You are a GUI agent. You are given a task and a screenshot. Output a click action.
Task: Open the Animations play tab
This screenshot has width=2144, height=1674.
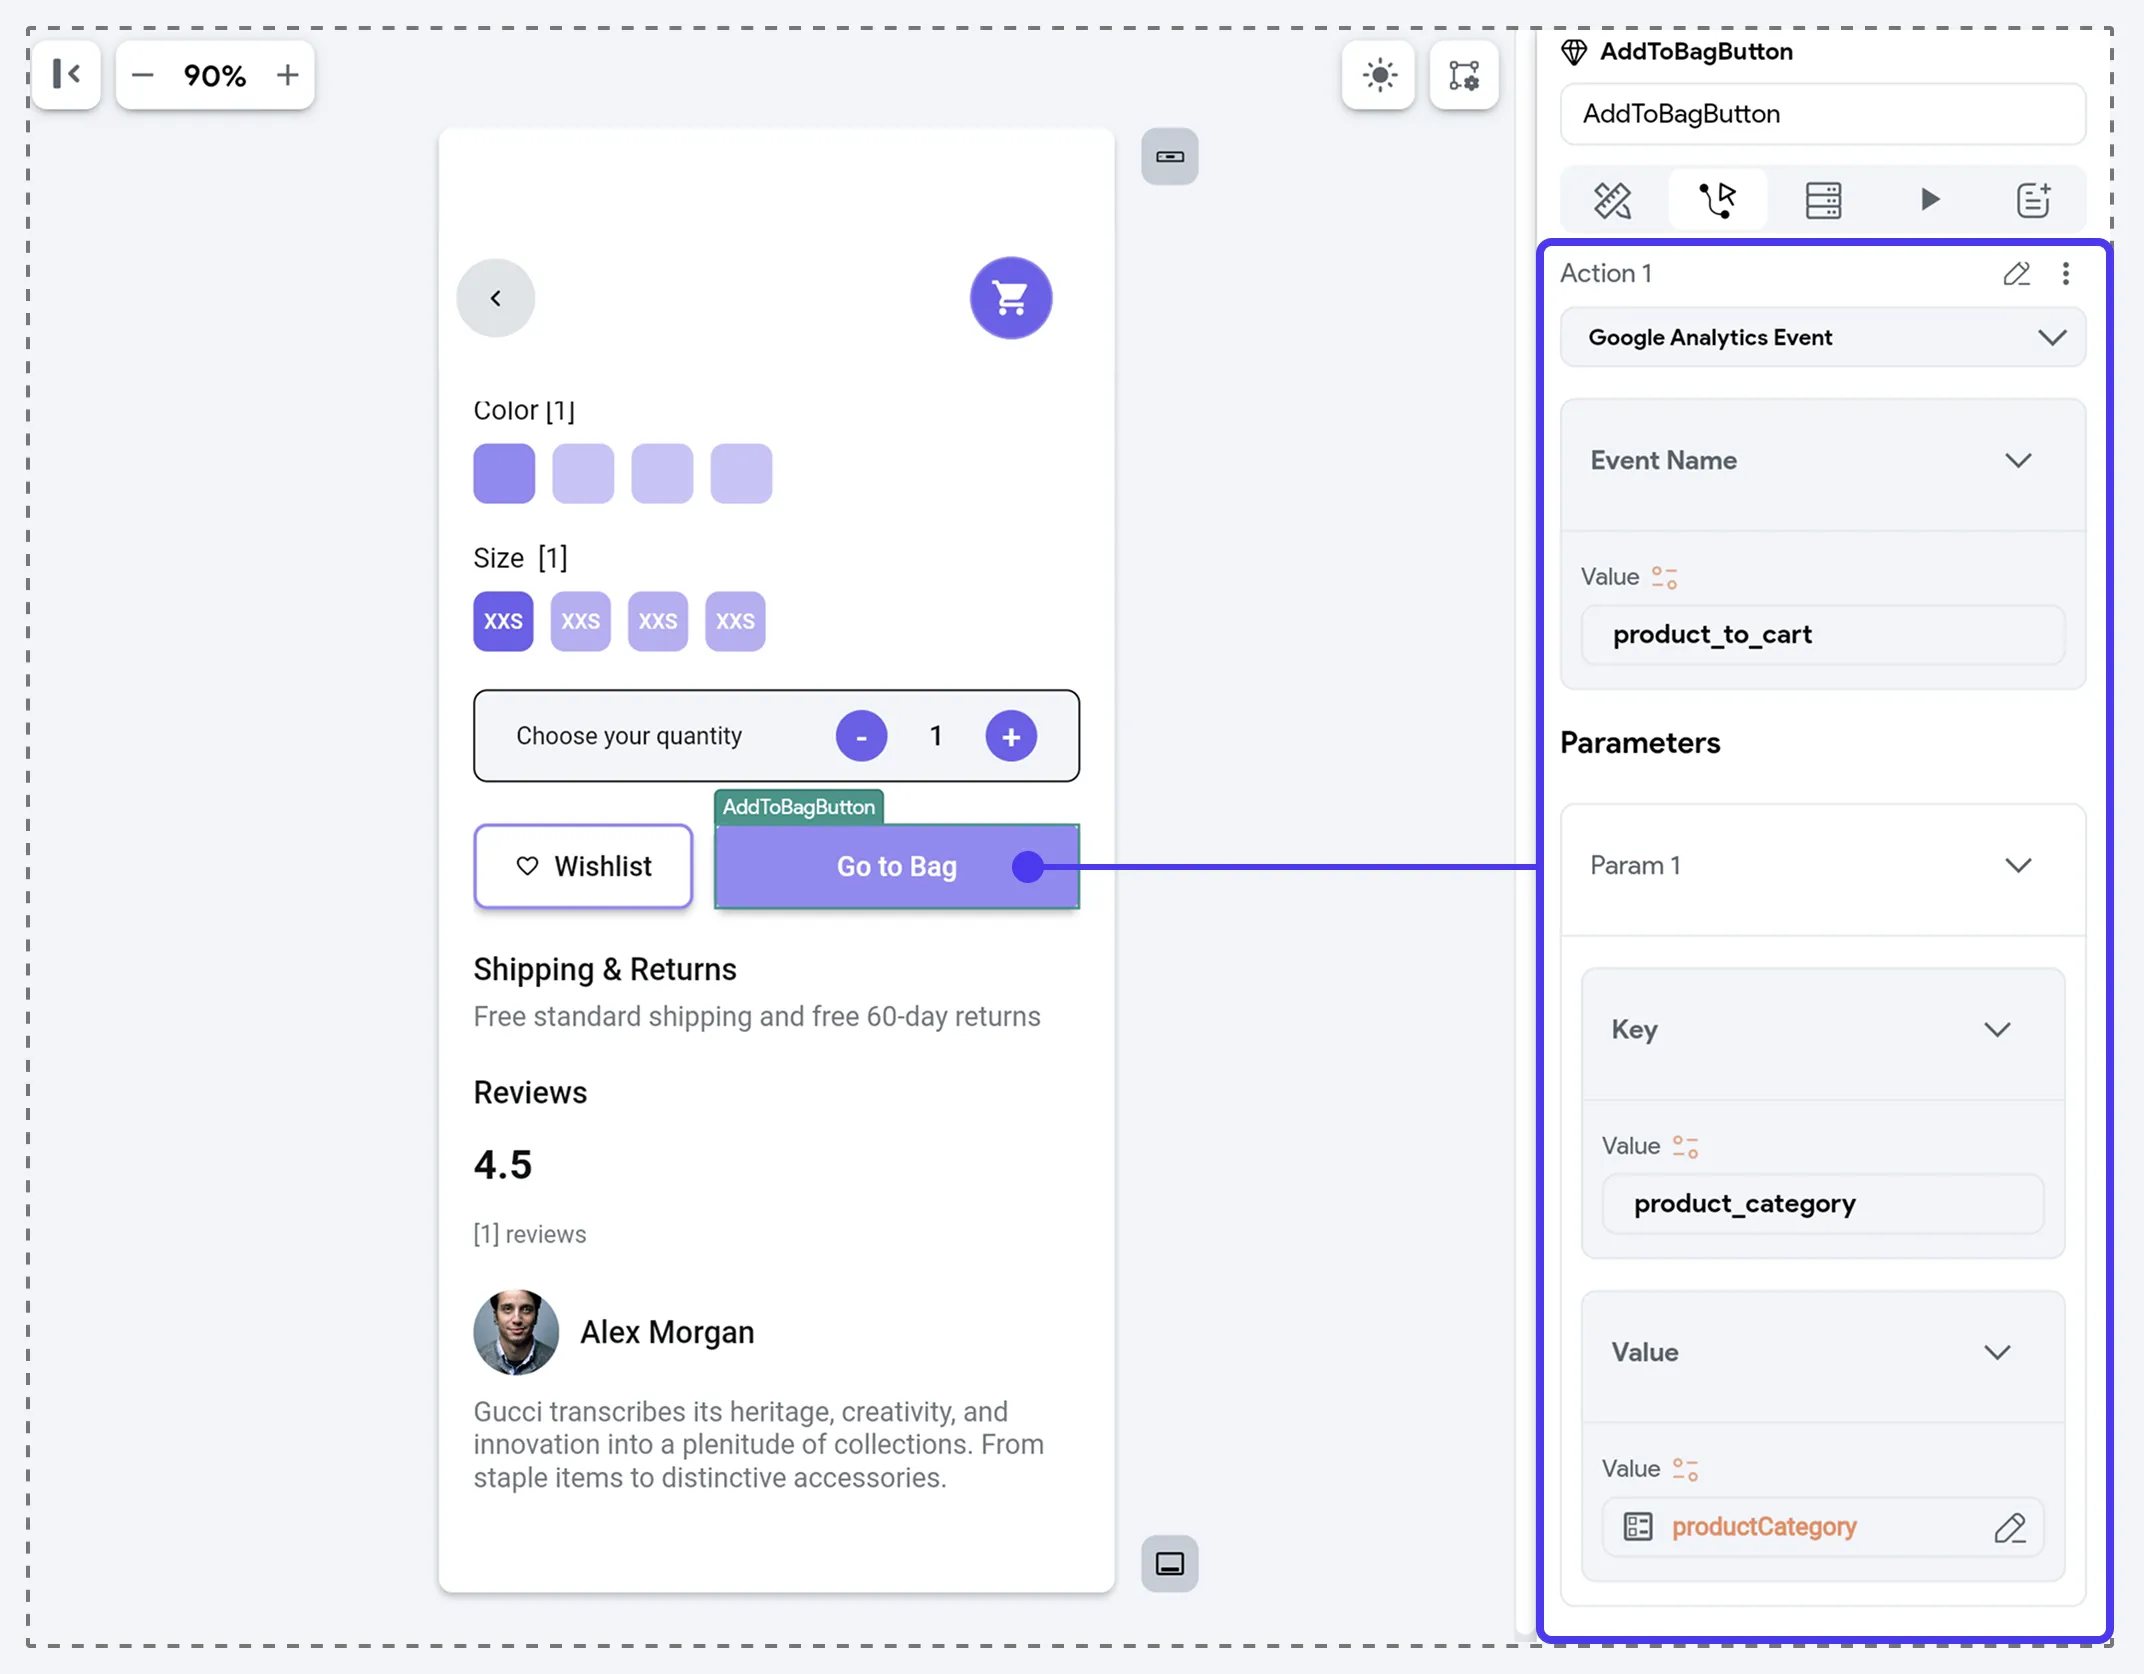(1929, 200)
